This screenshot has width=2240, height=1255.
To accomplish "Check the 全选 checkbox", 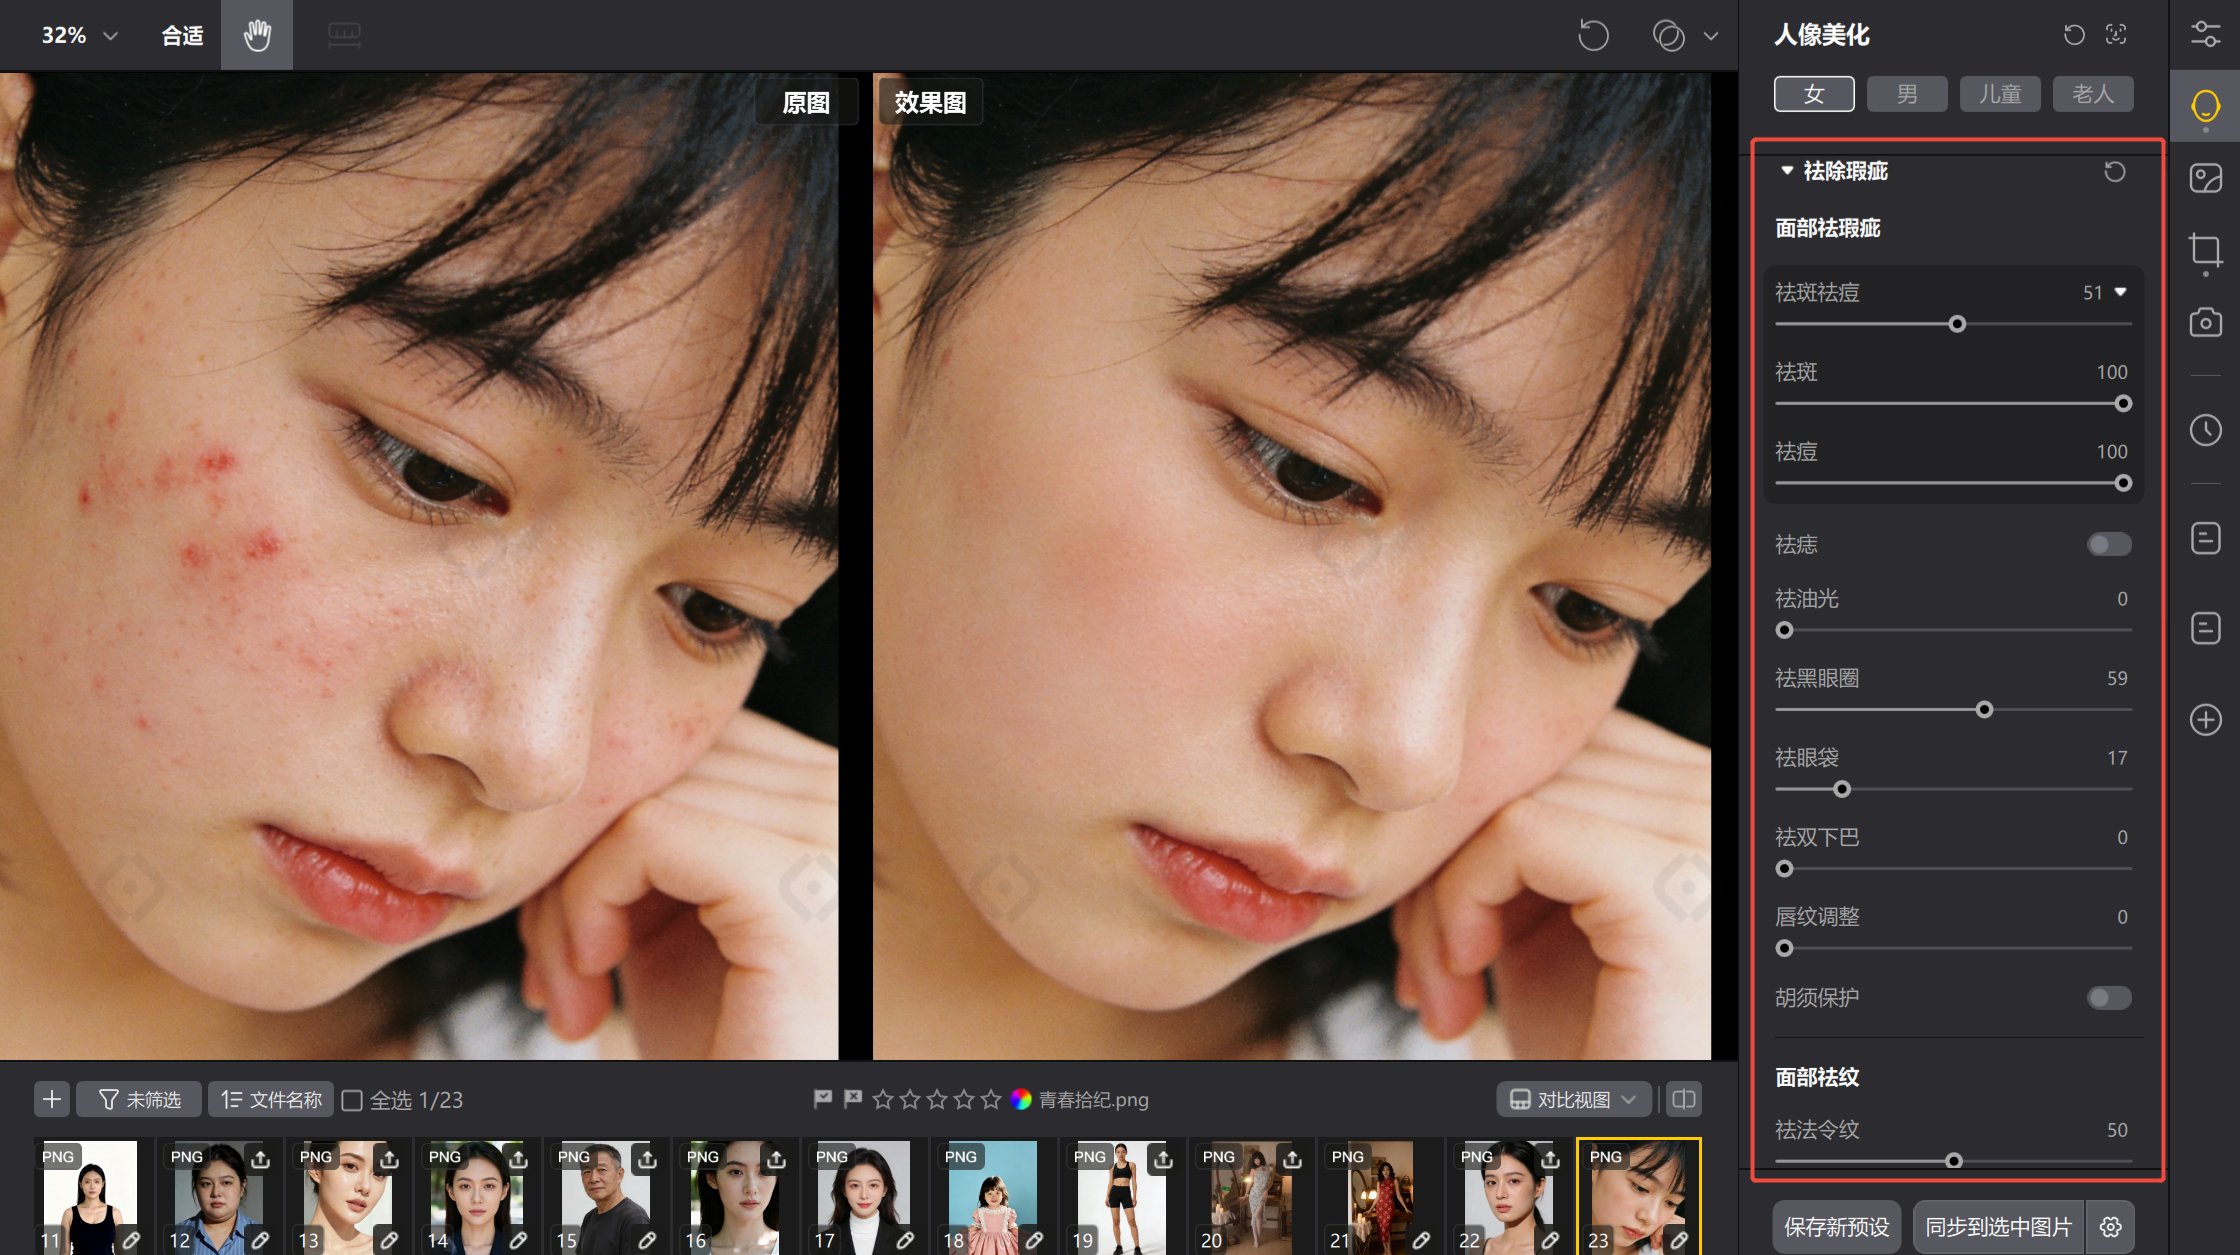I will click(352, 1101).
